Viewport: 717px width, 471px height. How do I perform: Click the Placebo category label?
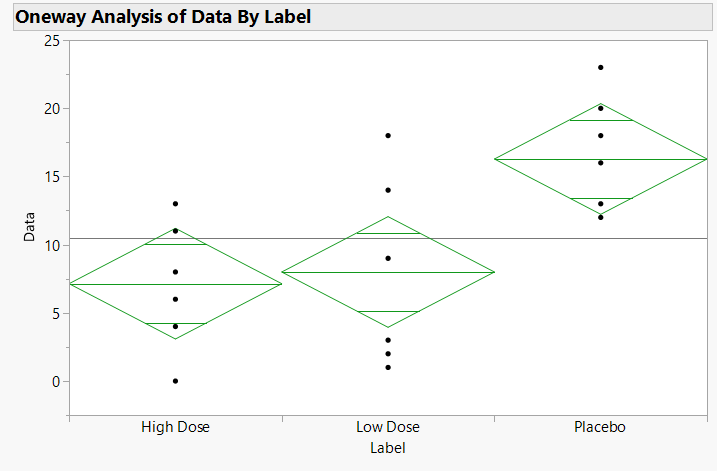coord(600,427)
